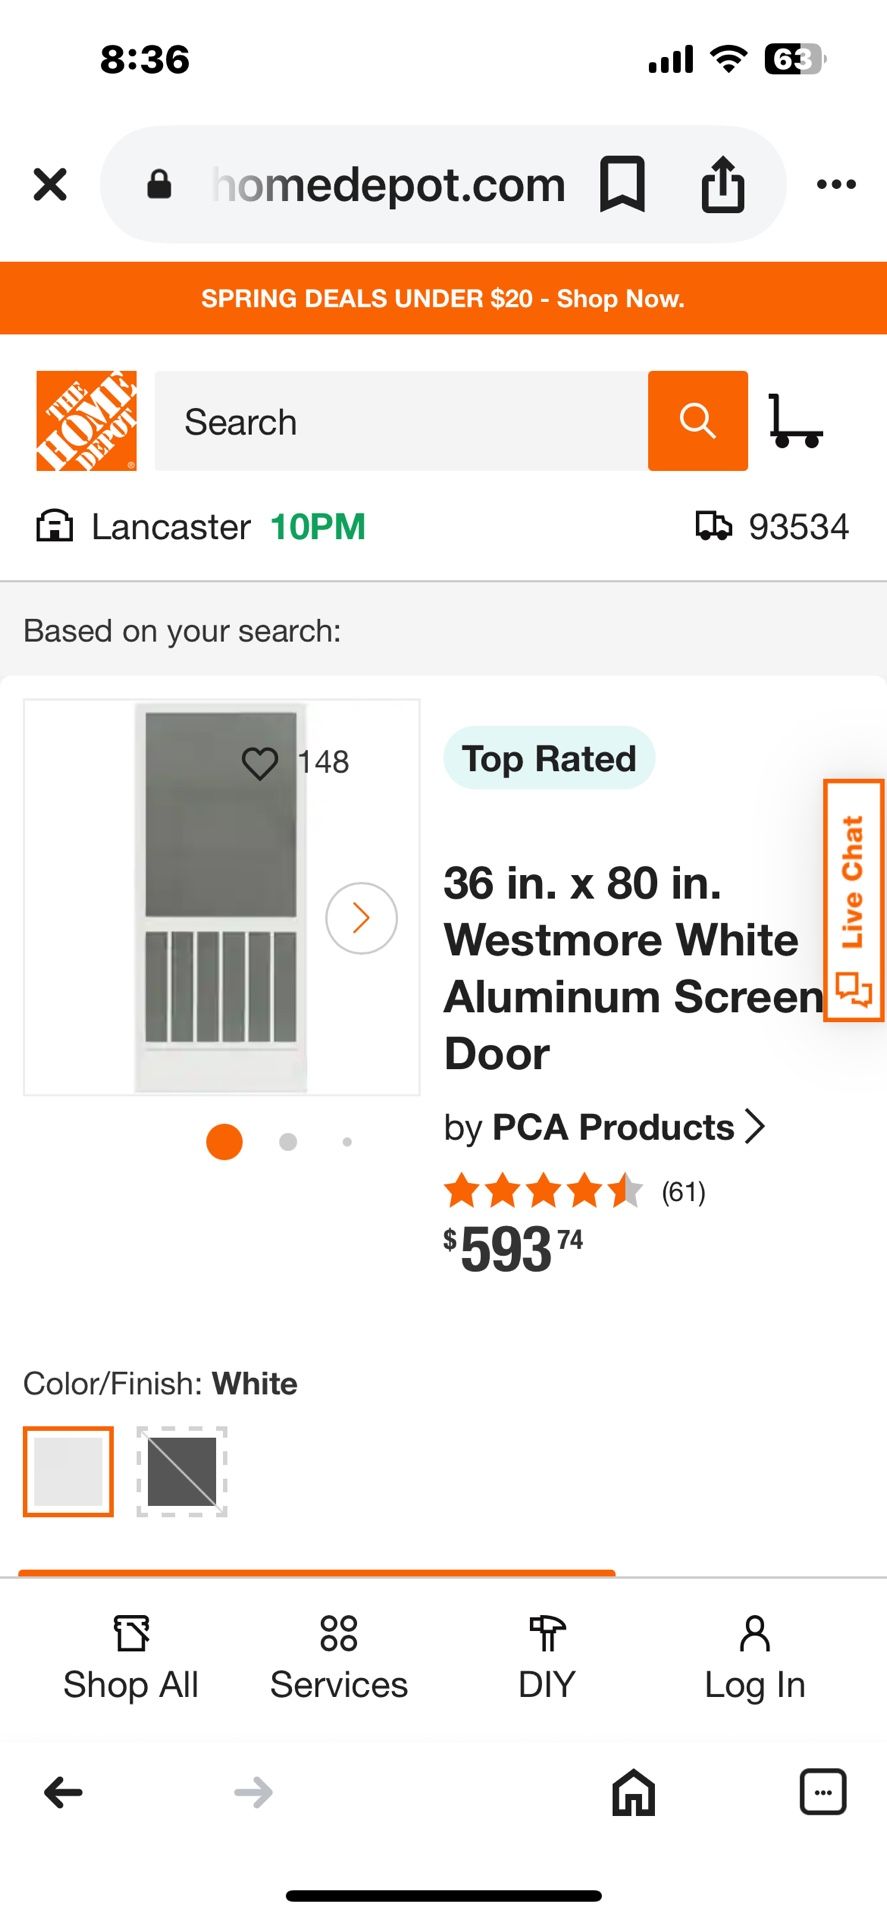Tap the orange search magnifier button
Screen dimensions: 887x1920
tap(697, 421)
